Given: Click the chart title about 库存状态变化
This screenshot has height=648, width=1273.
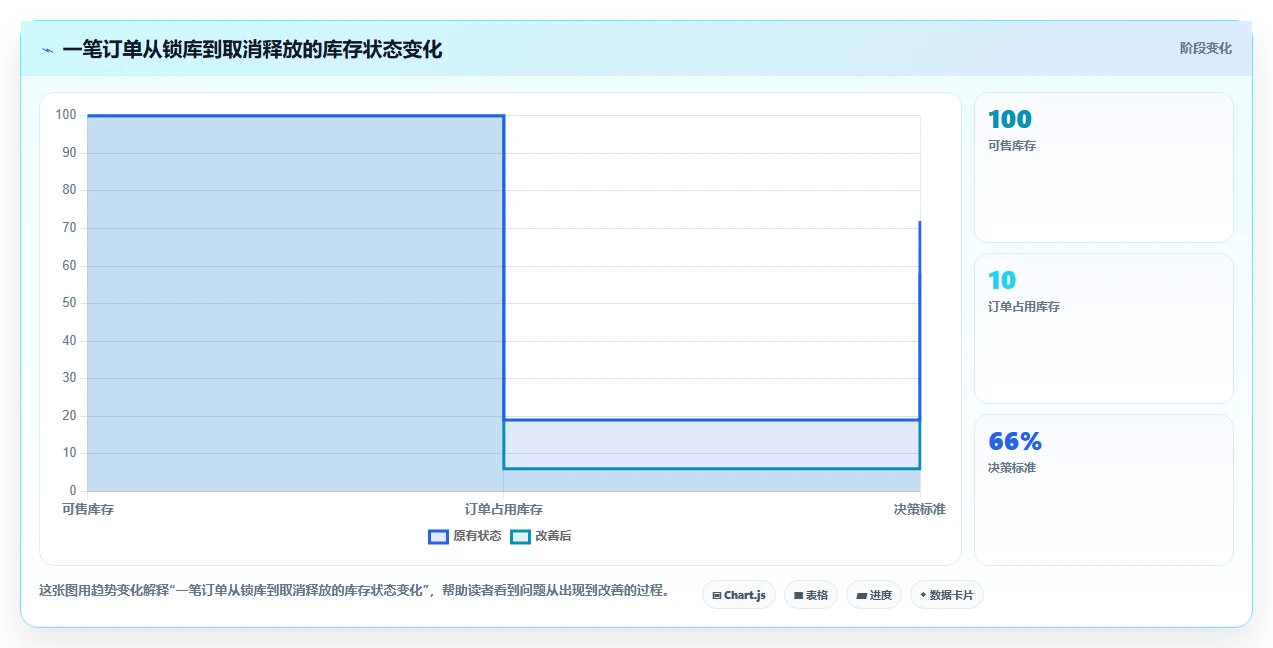Looking at the screenshot, I should point(252,49).
